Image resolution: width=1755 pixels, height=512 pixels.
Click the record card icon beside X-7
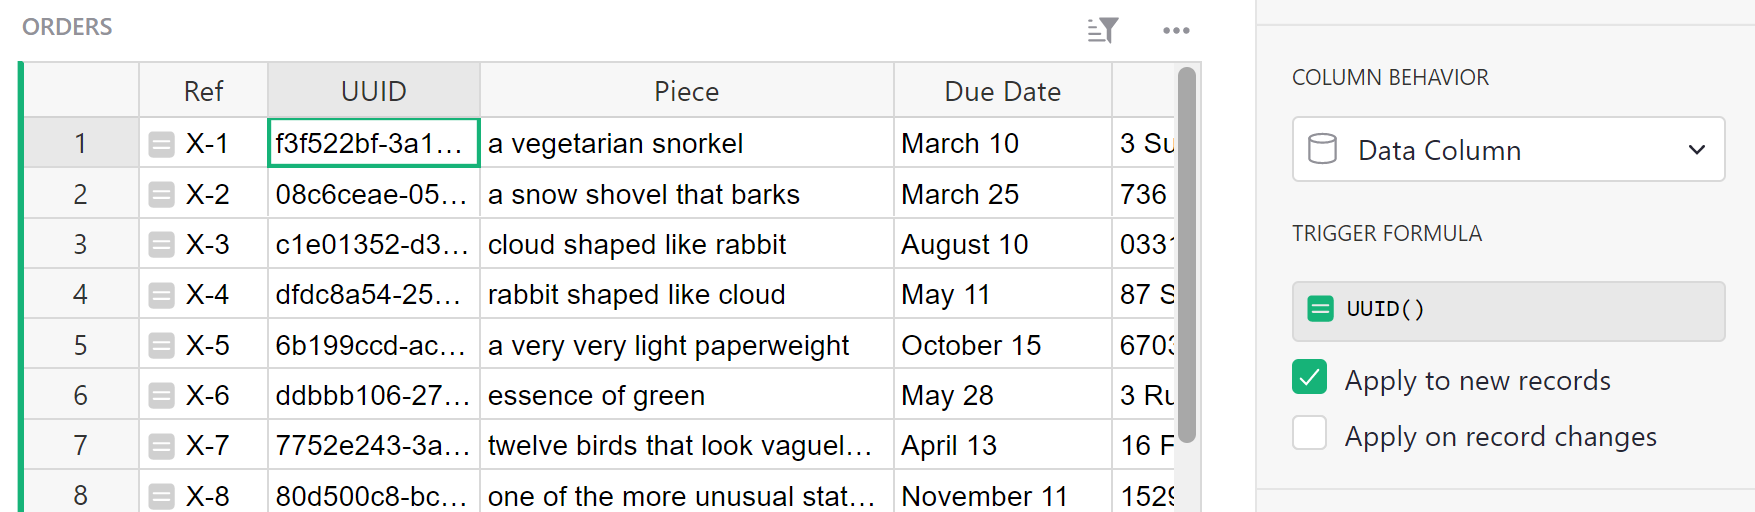[x=161, y=446]
